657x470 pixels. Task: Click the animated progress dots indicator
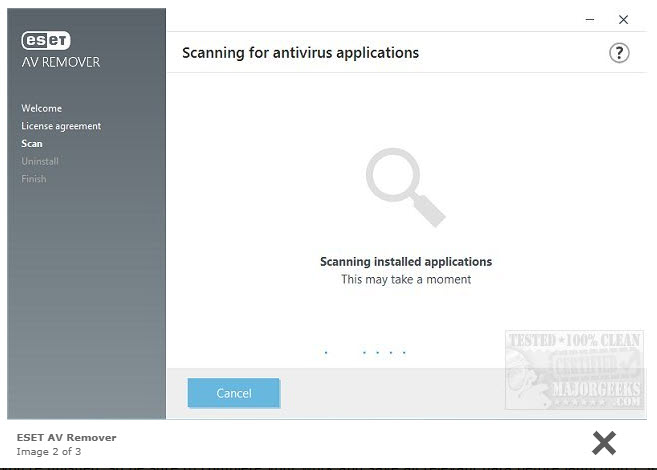tap(366, 352)
